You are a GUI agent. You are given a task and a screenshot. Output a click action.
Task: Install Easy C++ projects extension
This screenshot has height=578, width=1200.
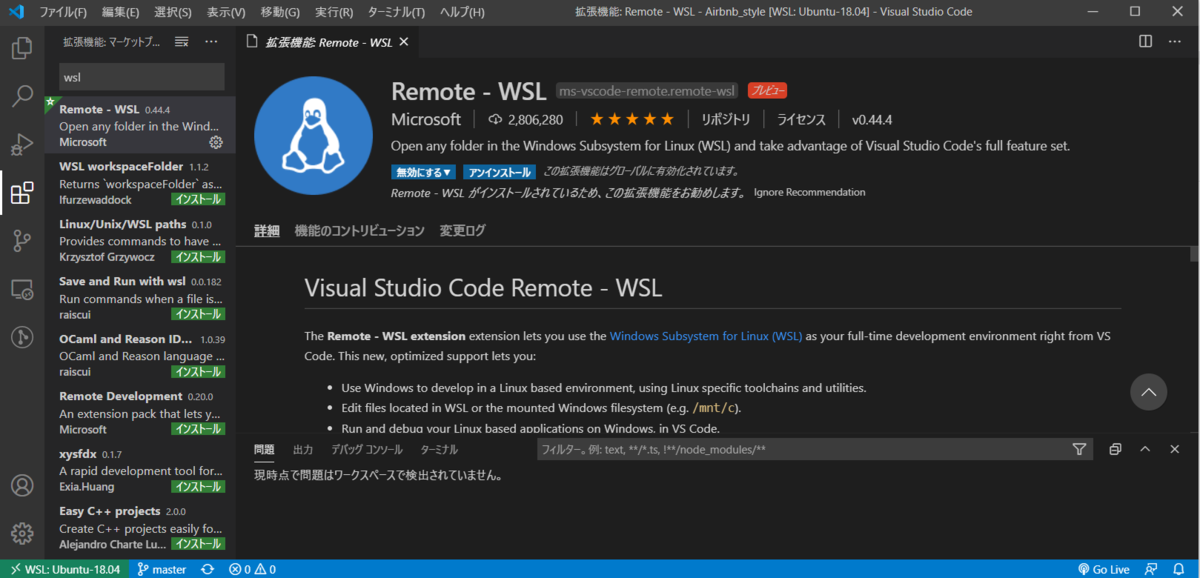point(197,544)
